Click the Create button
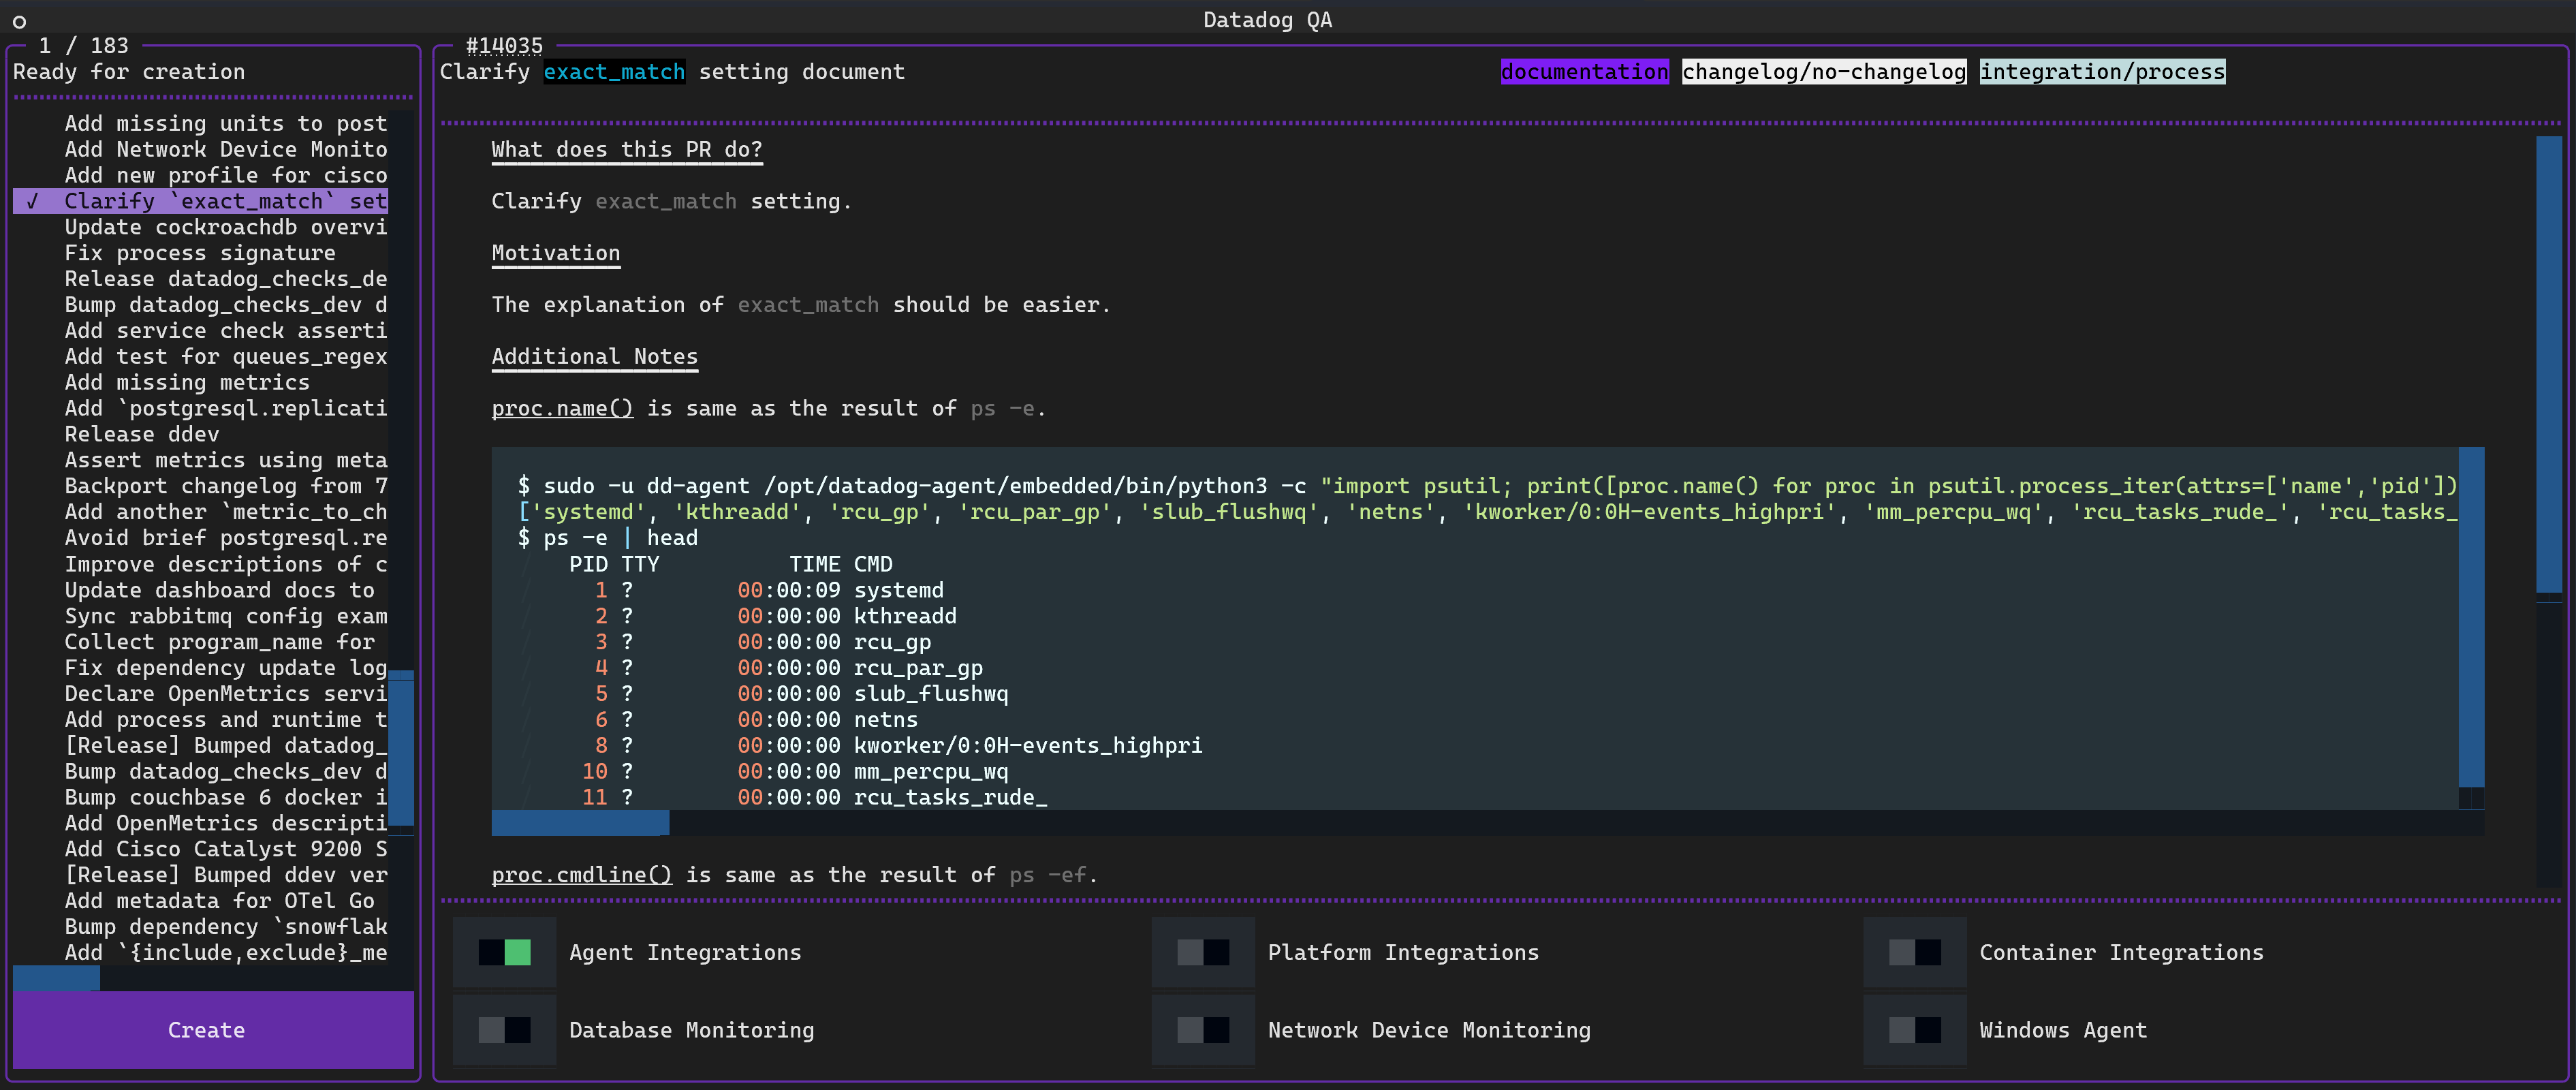The height and width of the screenshot is (1090, 2576). [206, 1029]
